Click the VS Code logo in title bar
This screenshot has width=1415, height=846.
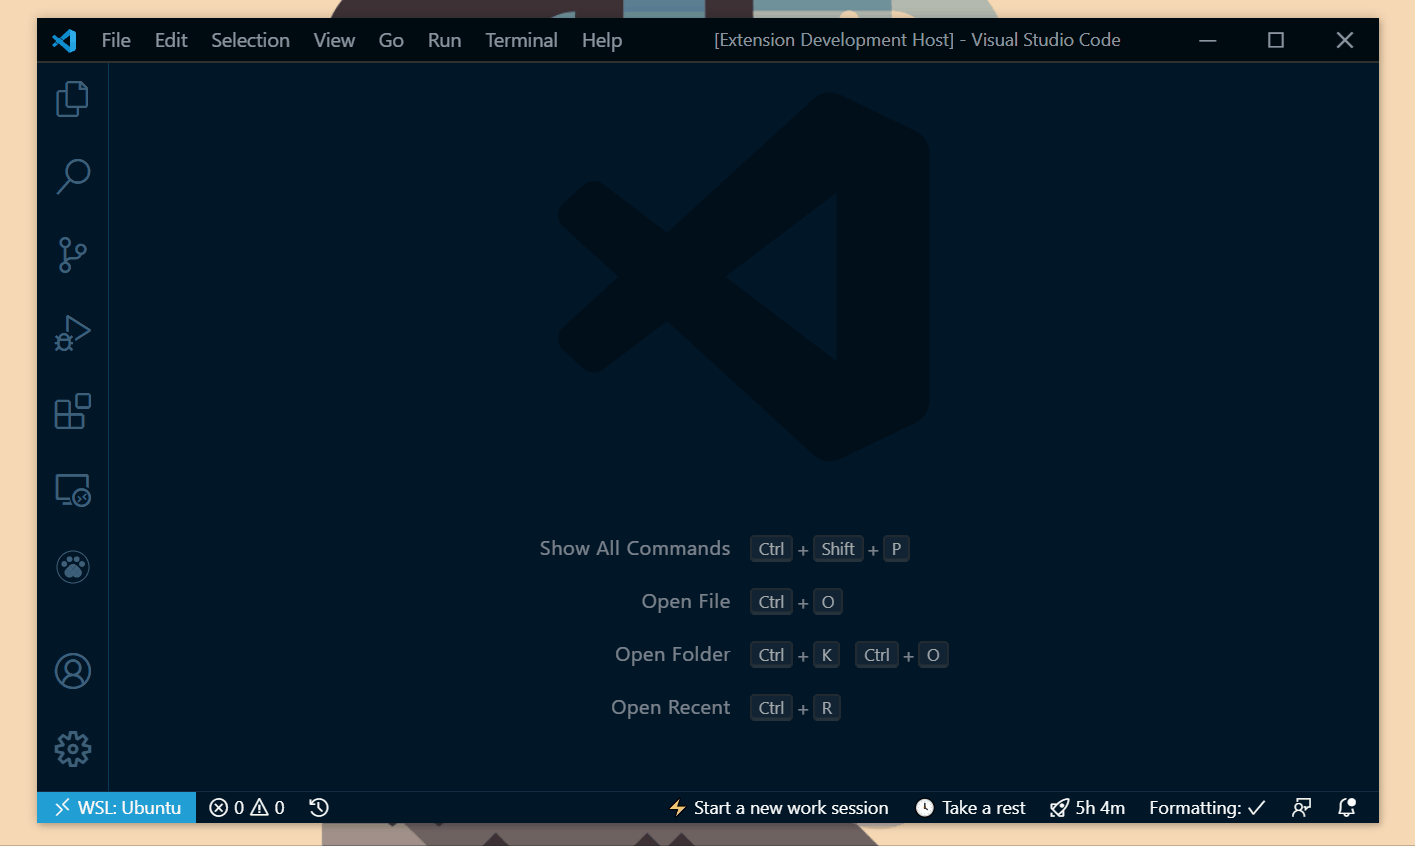[64, 40]
